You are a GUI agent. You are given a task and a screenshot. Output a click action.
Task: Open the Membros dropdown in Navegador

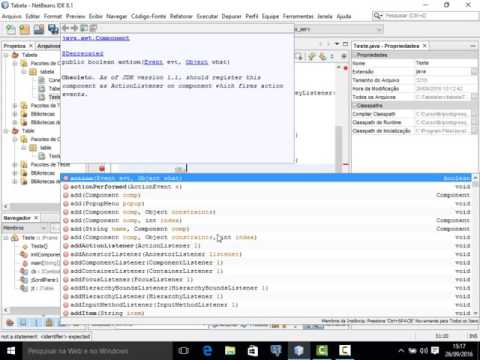point(25,228)
